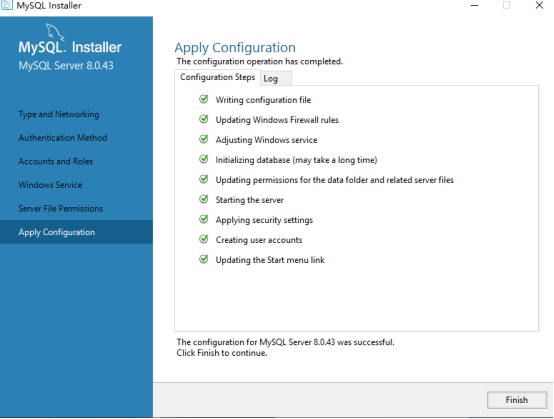Click the MySQL dolphin logo in sidebar
The width and height of the screenshot is (554, 419).
coord(55,32)
